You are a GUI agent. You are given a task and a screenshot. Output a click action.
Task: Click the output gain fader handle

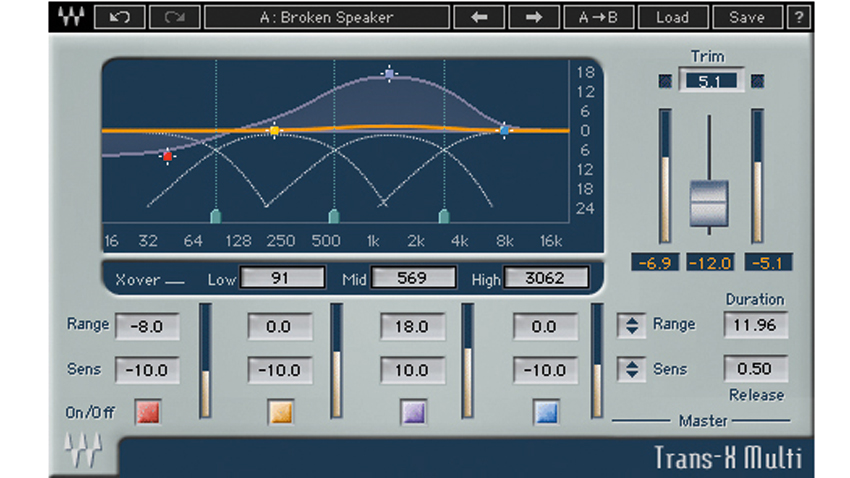(x=709, y=203)
